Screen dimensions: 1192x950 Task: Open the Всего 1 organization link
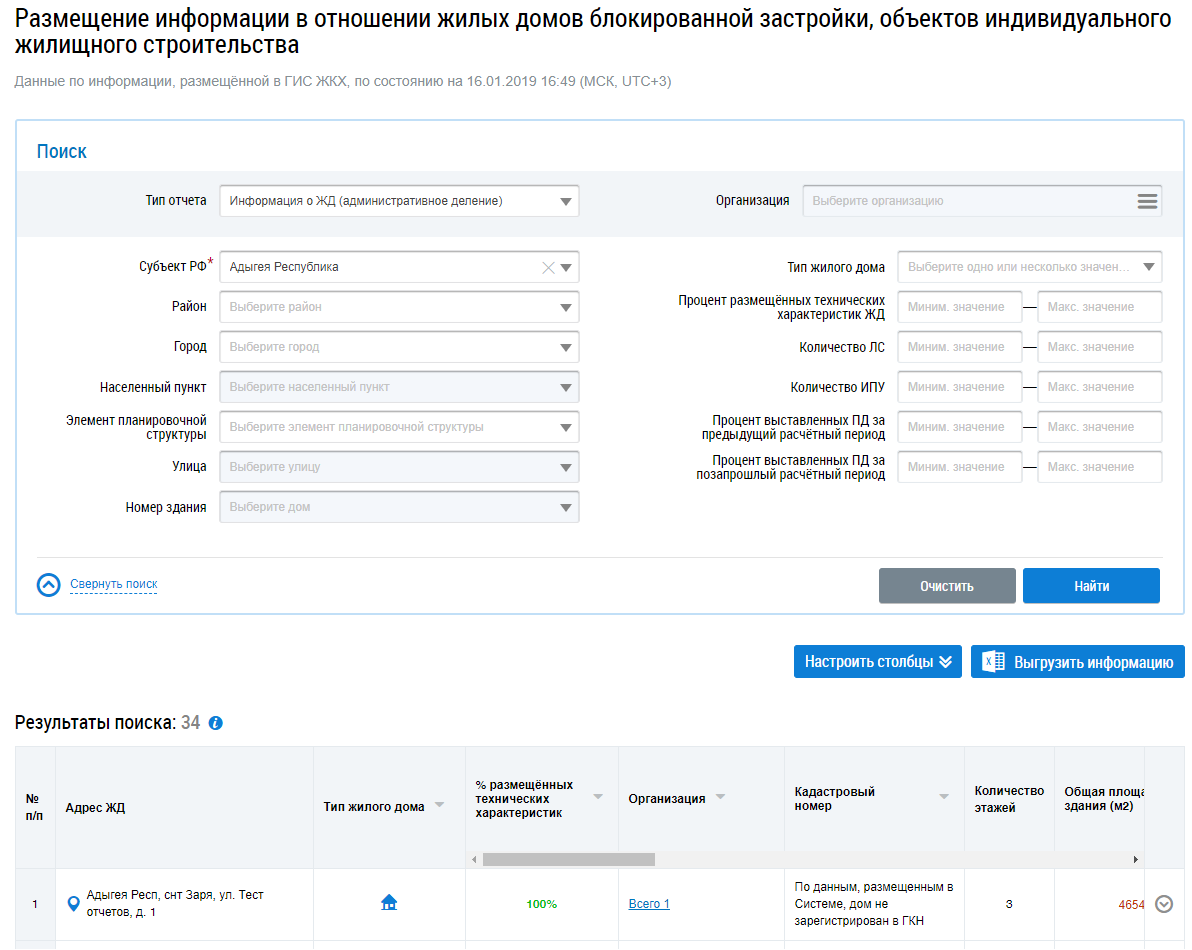(649, 904)
